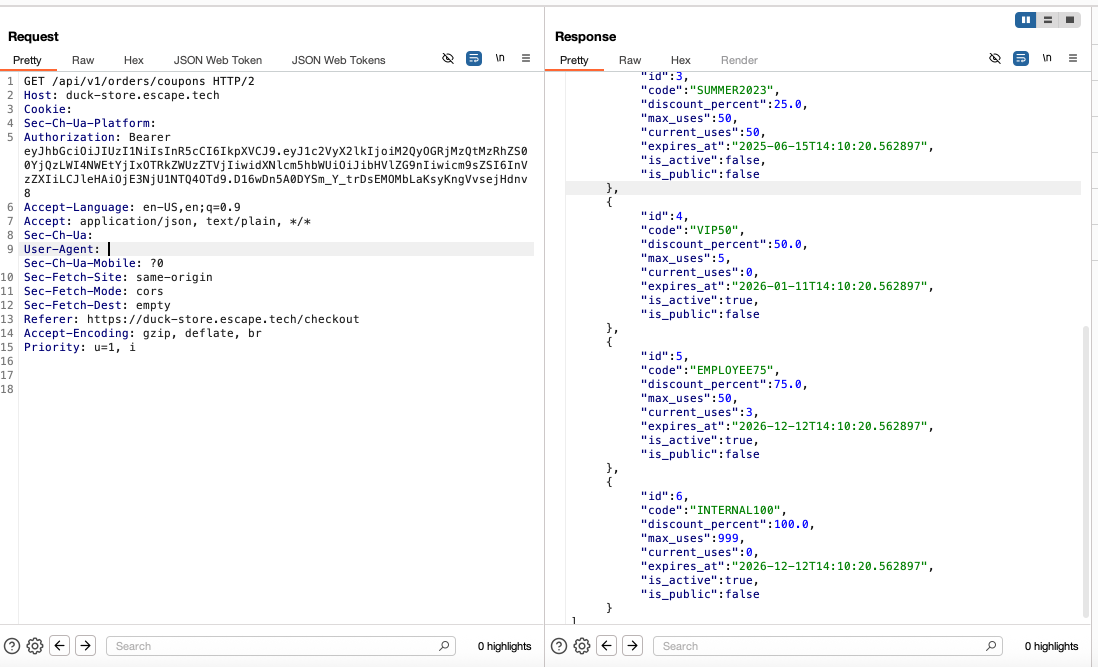Go back to previous match in Response

(606, 646)
